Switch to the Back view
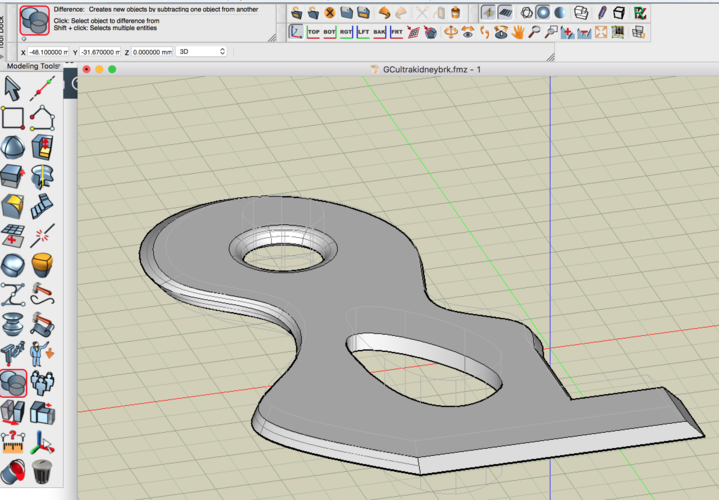The height and width of the screenshot is (500, 719). [x=380, y=32]
